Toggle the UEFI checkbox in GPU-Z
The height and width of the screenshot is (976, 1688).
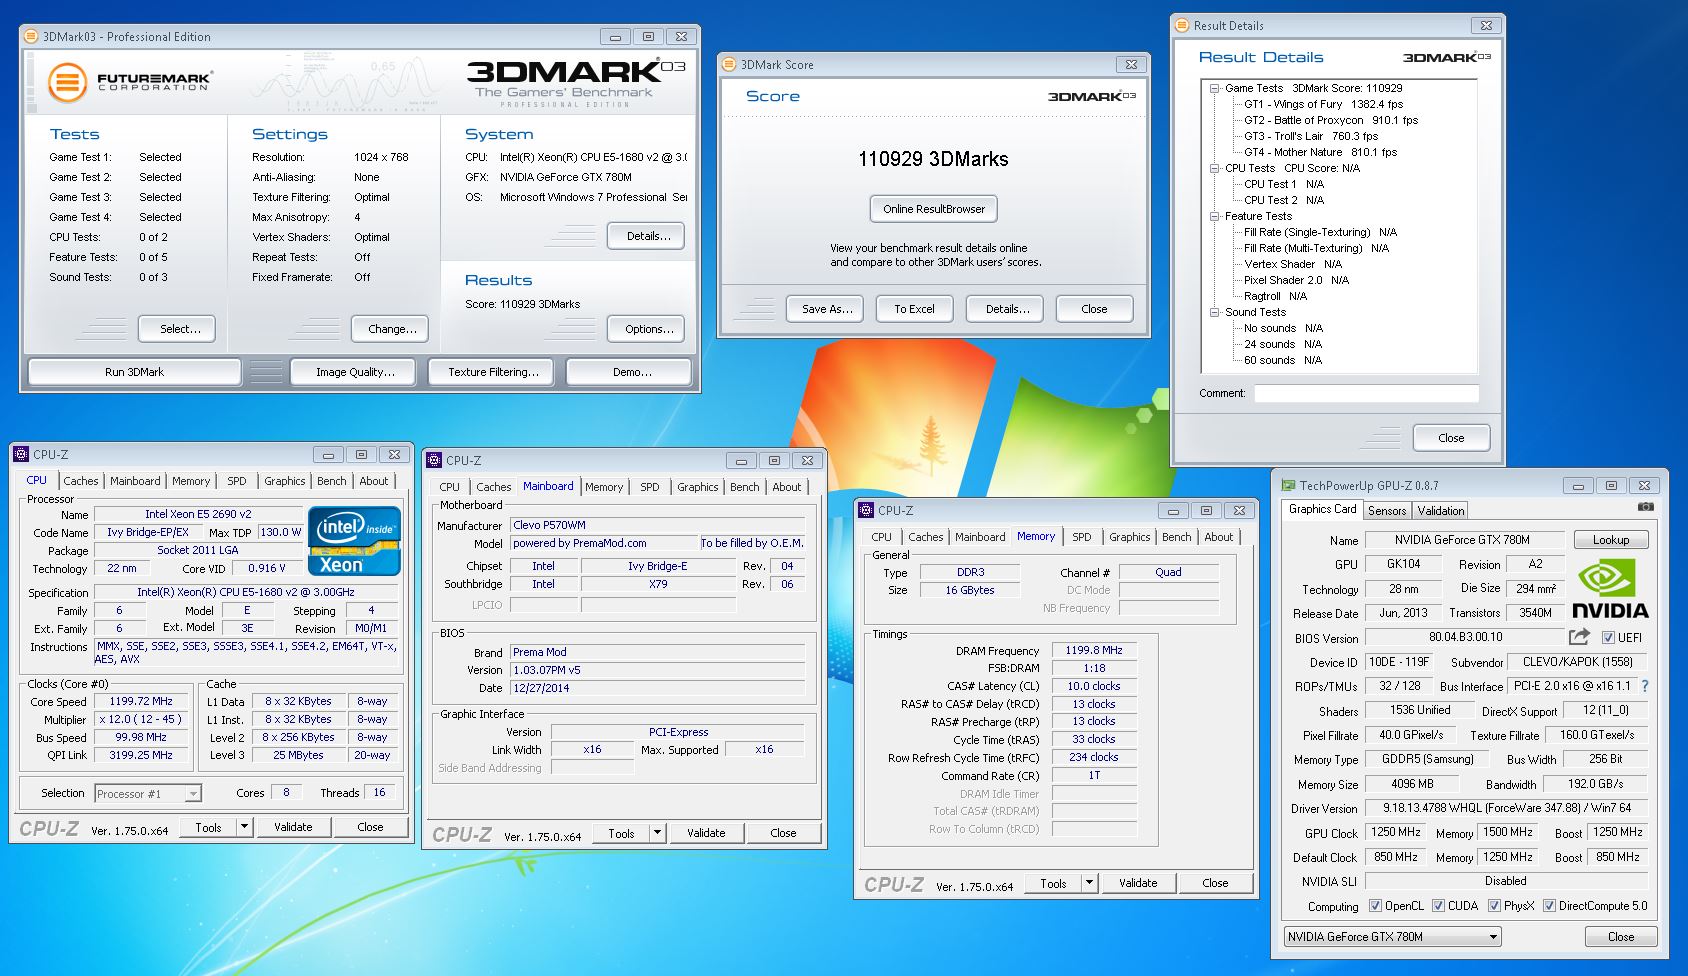[x=1608, y=637]
